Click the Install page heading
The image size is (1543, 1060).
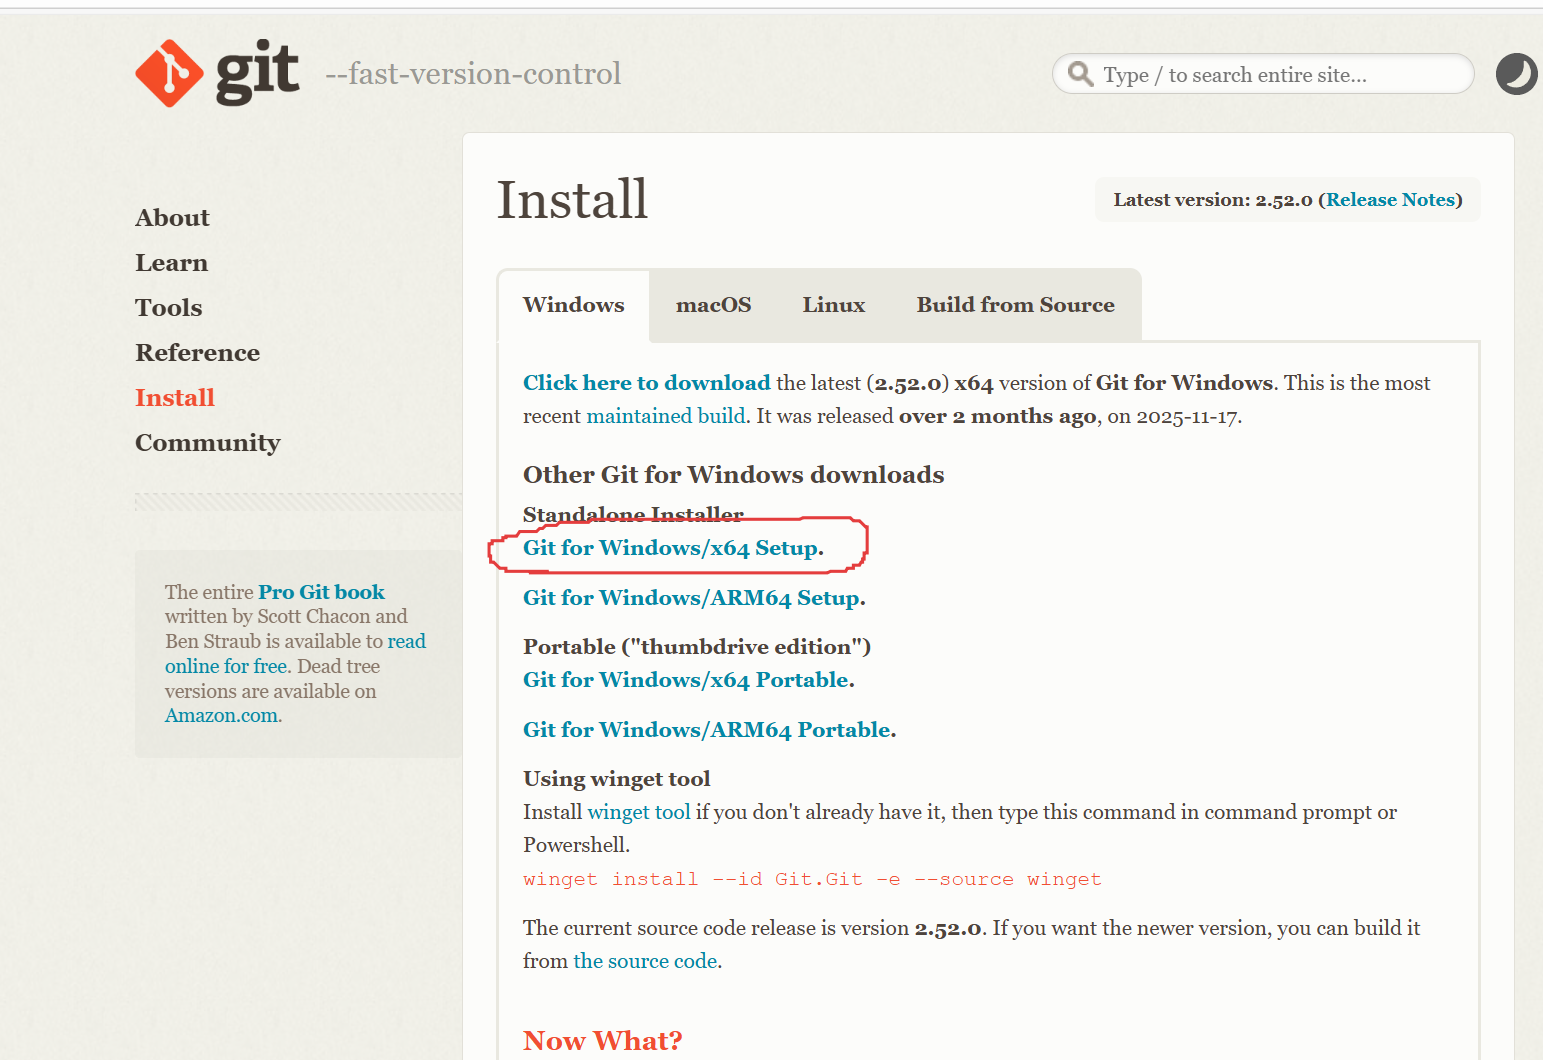573,199
